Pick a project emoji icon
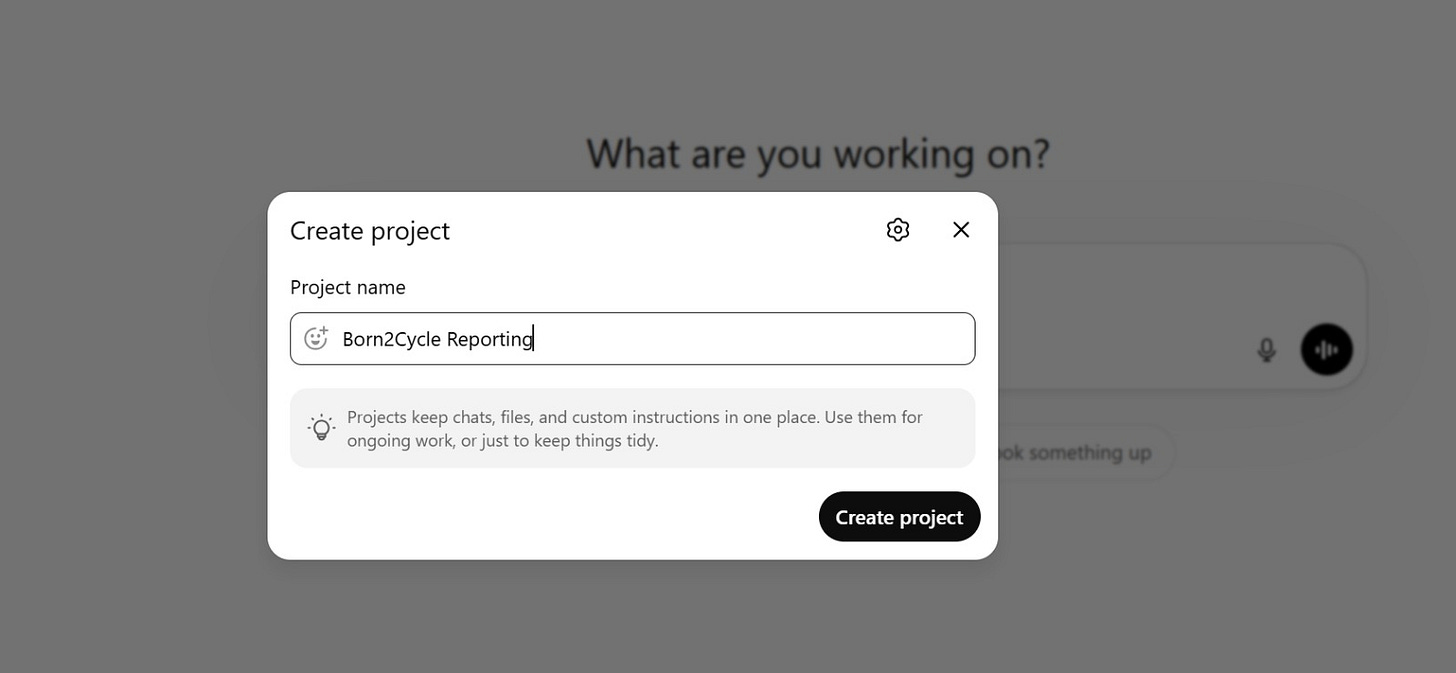This screenshot has height=673, width=1456. point(316,338)
